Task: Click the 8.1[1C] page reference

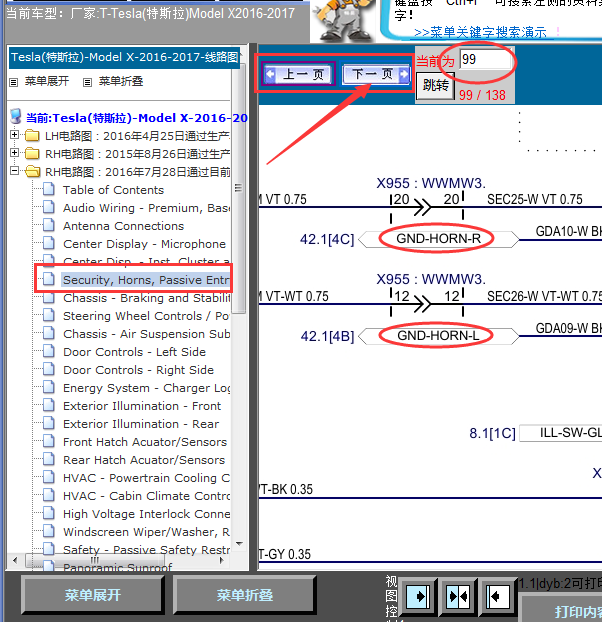Action: [x=493, y=433]
